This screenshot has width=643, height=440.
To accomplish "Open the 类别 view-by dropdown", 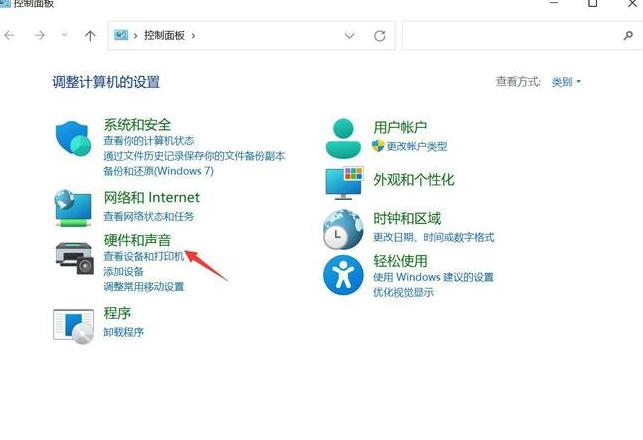I will [566, 82].
